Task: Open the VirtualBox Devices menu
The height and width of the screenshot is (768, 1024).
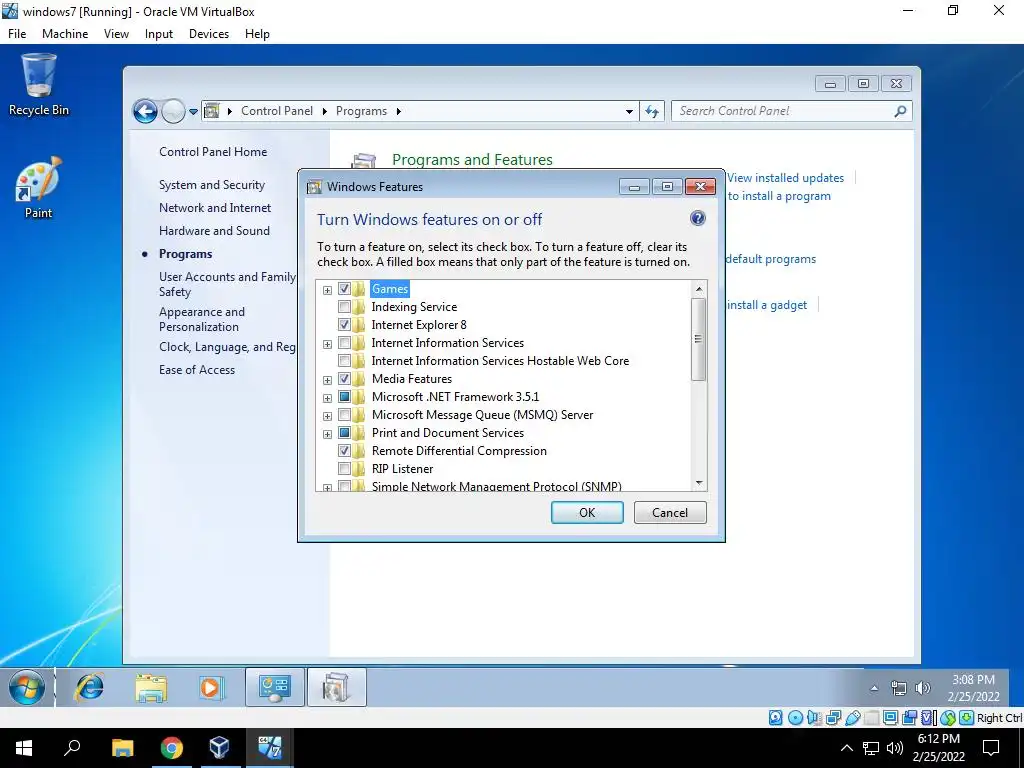Action: tap(209, 34)
